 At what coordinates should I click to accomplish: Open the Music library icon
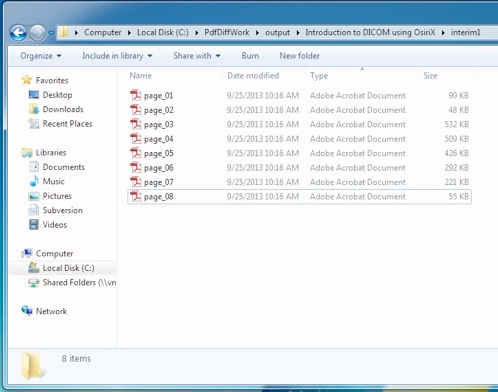34,181
